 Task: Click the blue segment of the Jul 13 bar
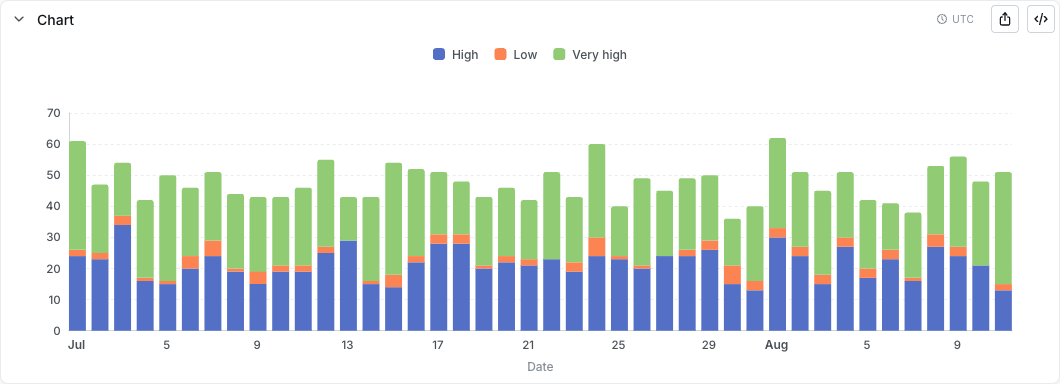tap(348, 285)
